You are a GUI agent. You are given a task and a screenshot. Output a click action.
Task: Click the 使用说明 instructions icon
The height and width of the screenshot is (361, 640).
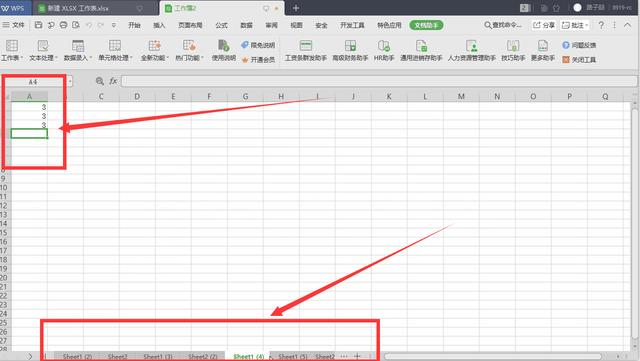click(224, 51)
